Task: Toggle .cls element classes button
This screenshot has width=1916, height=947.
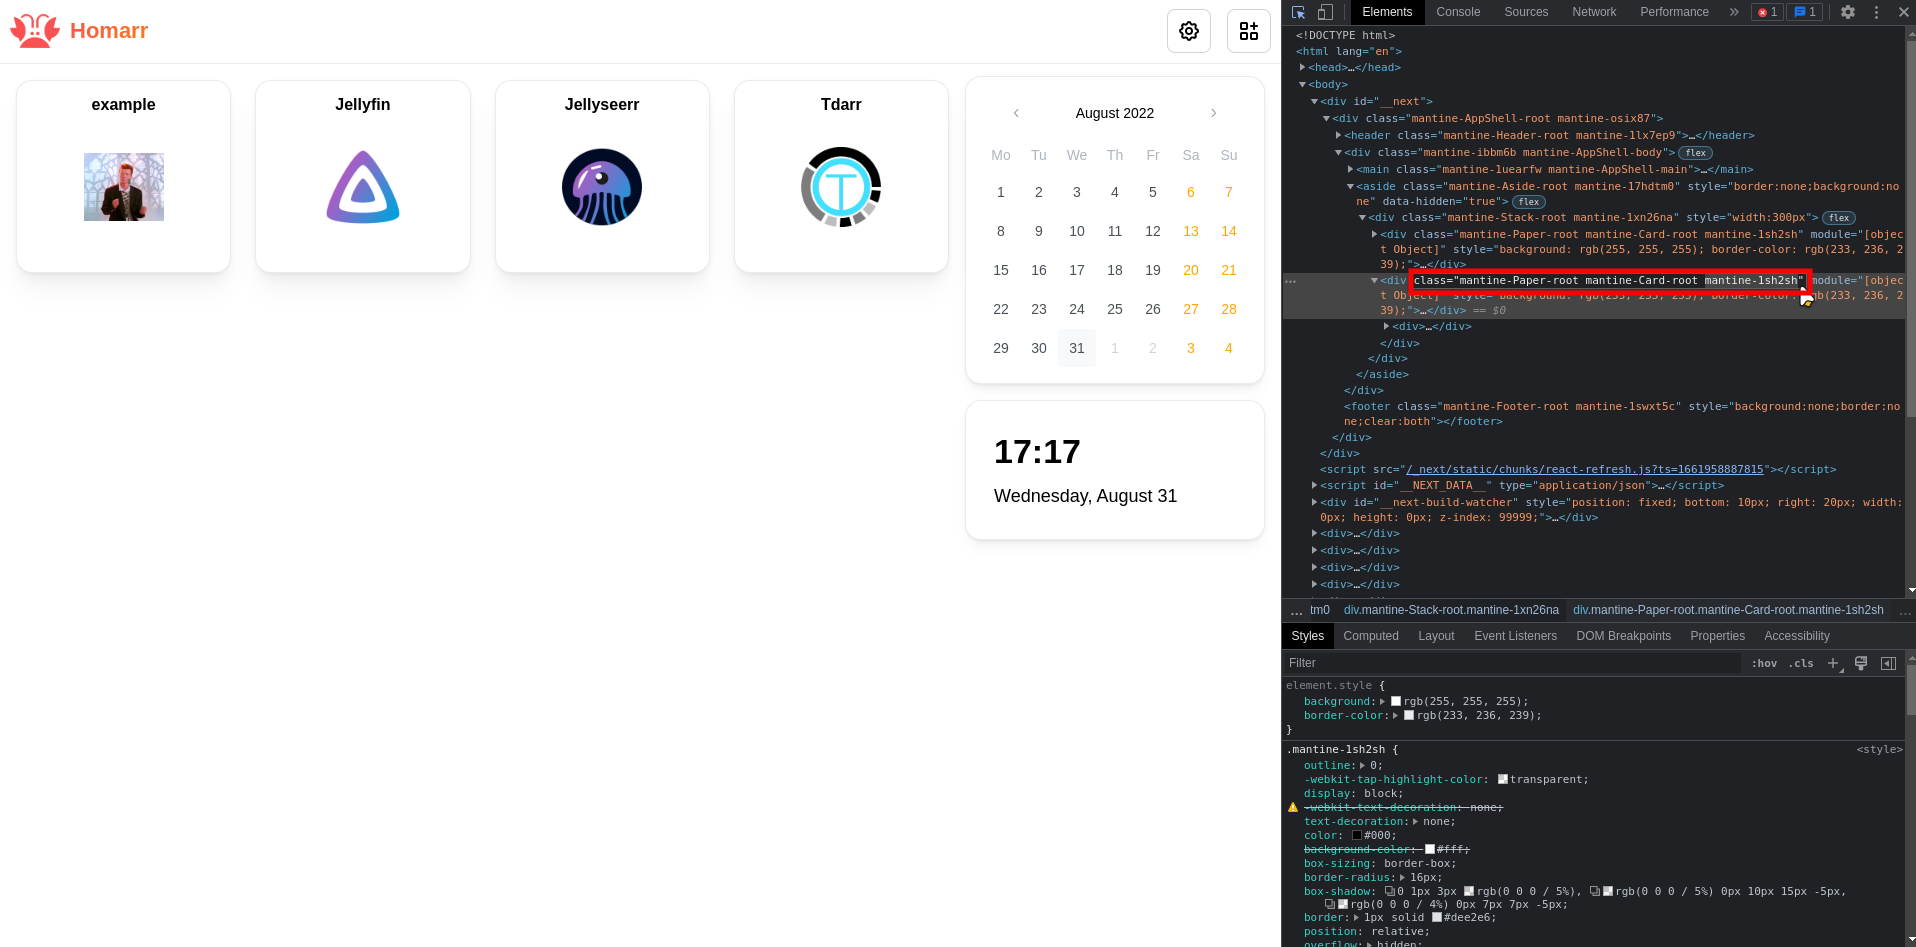Action: (x=1801, y=663)
